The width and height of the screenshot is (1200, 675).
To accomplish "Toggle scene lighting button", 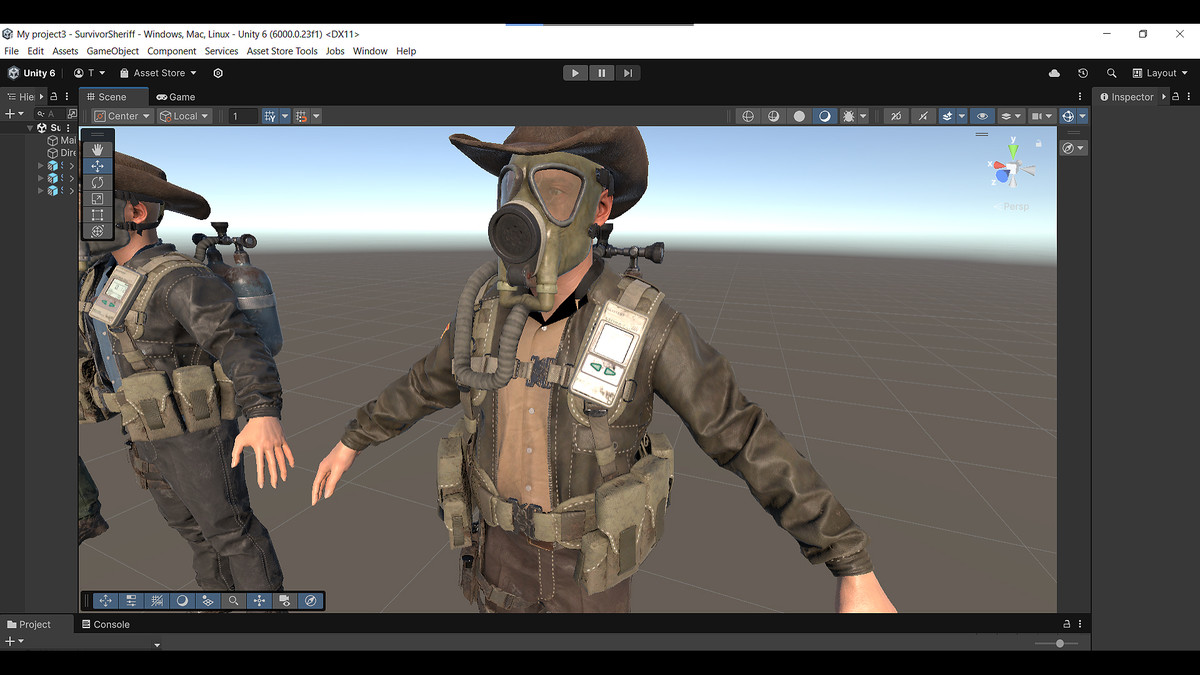I will pyautogui.click(x=922, y=116).
